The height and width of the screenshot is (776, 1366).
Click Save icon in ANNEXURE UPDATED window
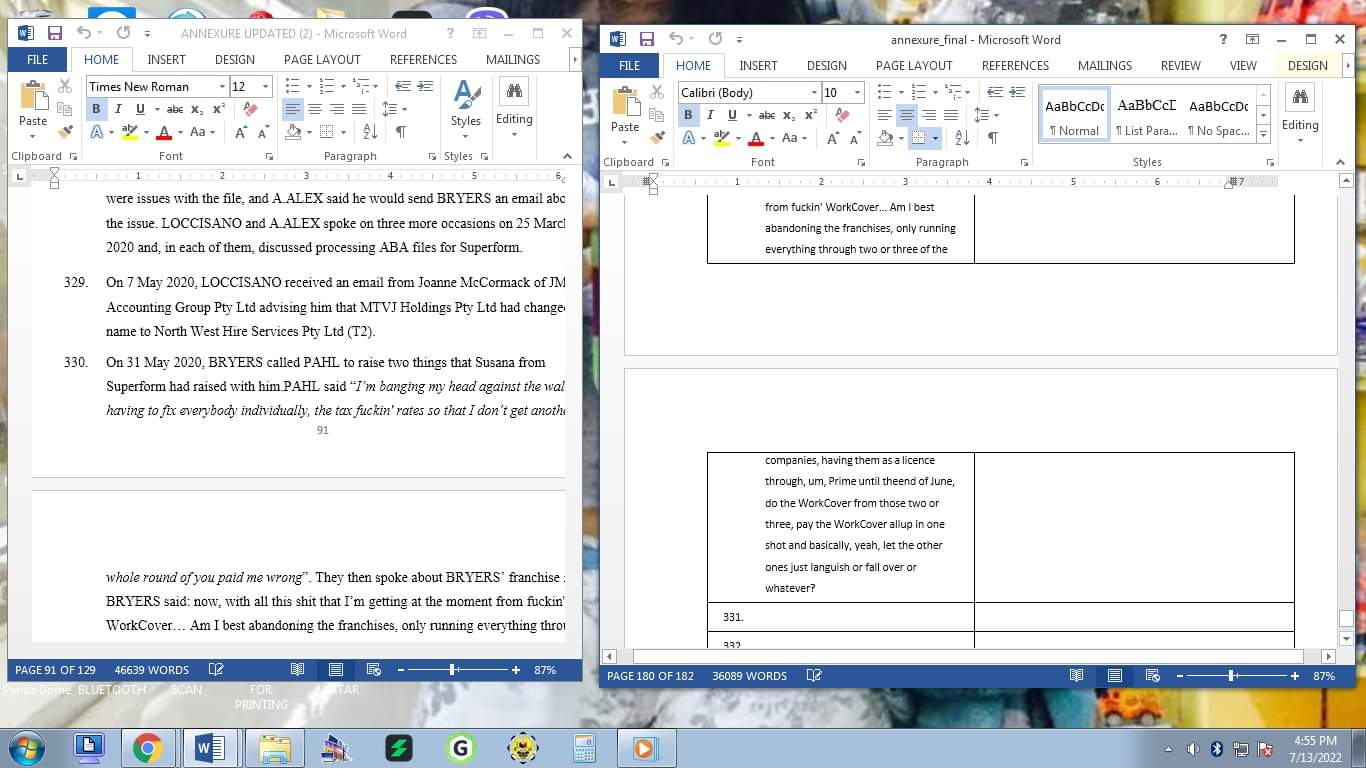pos(55,34)
